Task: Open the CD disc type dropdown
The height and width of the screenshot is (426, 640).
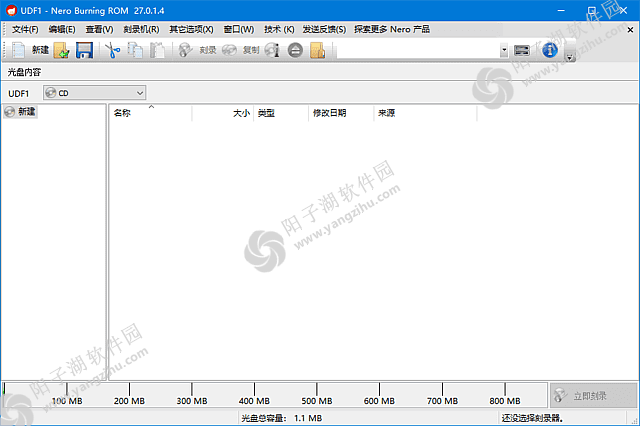Action: (x=95, y=93)
